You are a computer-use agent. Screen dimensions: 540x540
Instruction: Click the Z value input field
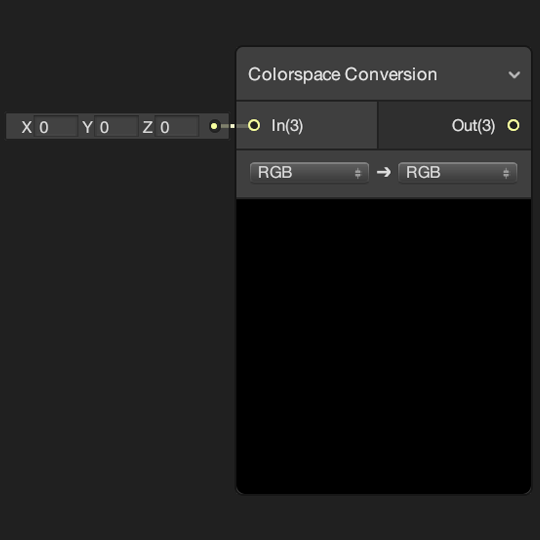(x=177, y=126)
